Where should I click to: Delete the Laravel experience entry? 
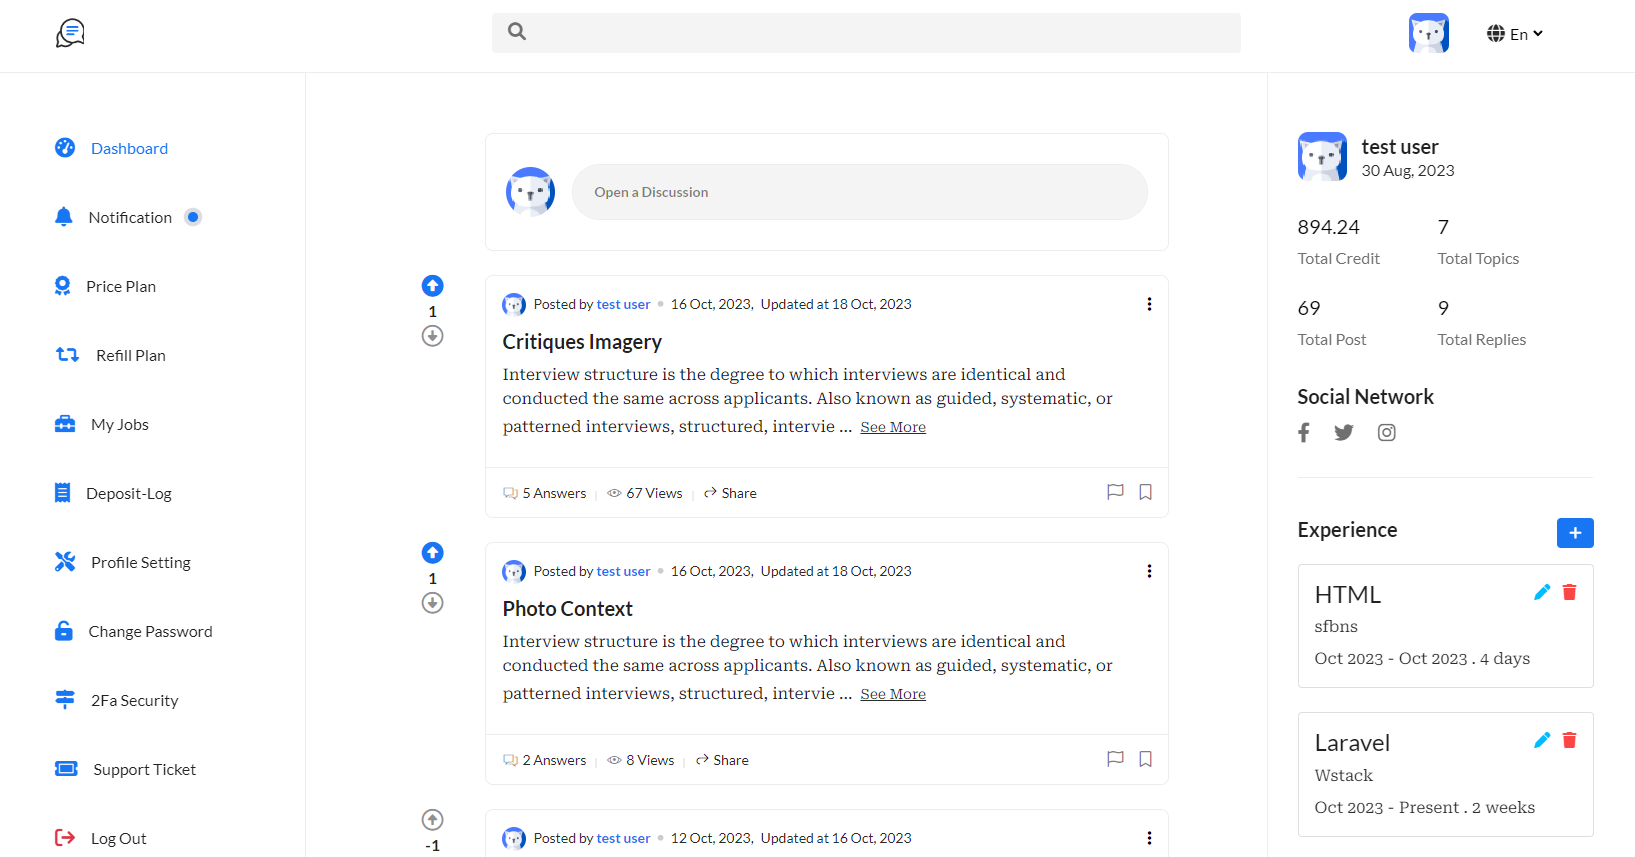point(1569,740)
